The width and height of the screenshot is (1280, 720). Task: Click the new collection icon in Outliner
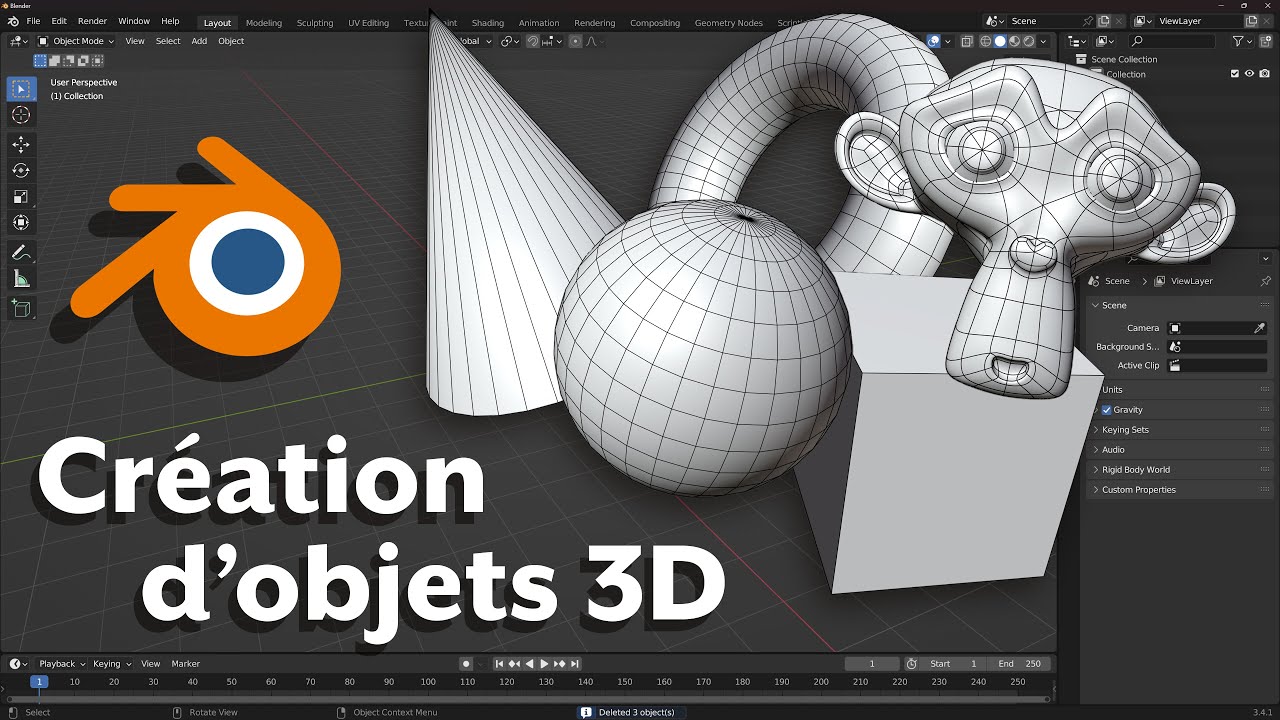click(1266, 41)
